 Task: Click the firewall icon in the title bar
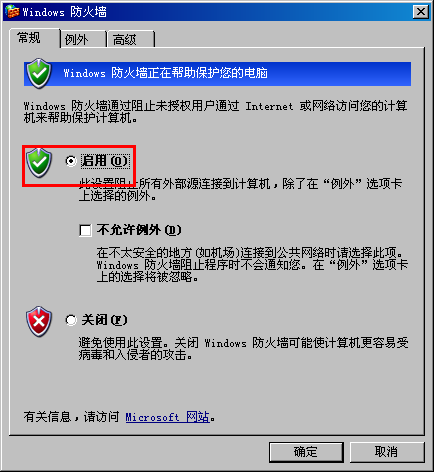click(x=12, y=12)
